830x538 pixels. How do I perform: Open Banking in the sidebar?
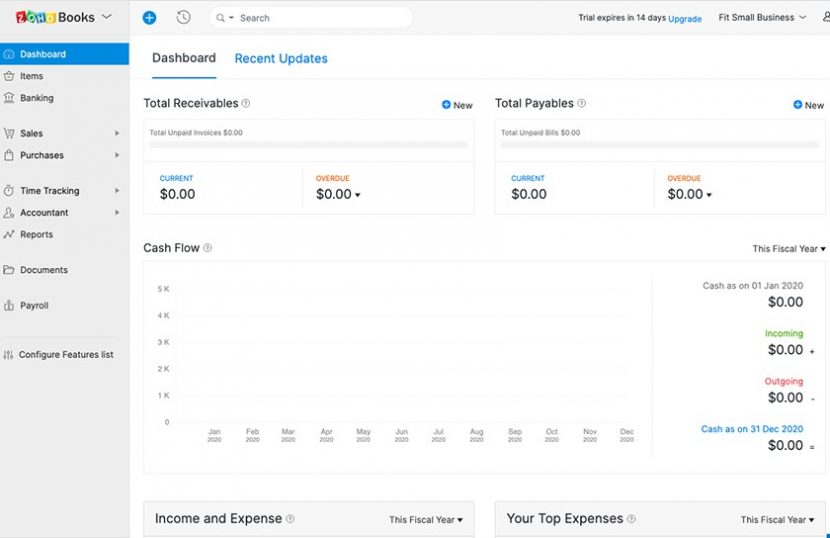tap(64, 97)
